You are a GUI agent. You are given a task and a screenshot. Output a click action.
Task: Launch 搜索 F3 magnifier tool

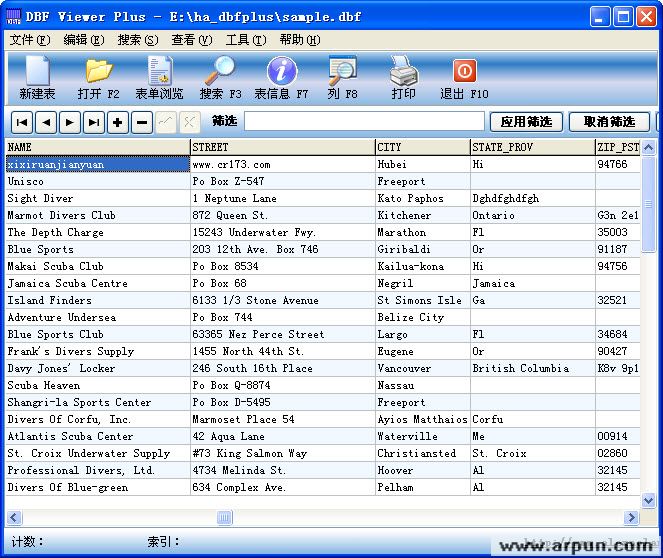click(x=220, y=77)
